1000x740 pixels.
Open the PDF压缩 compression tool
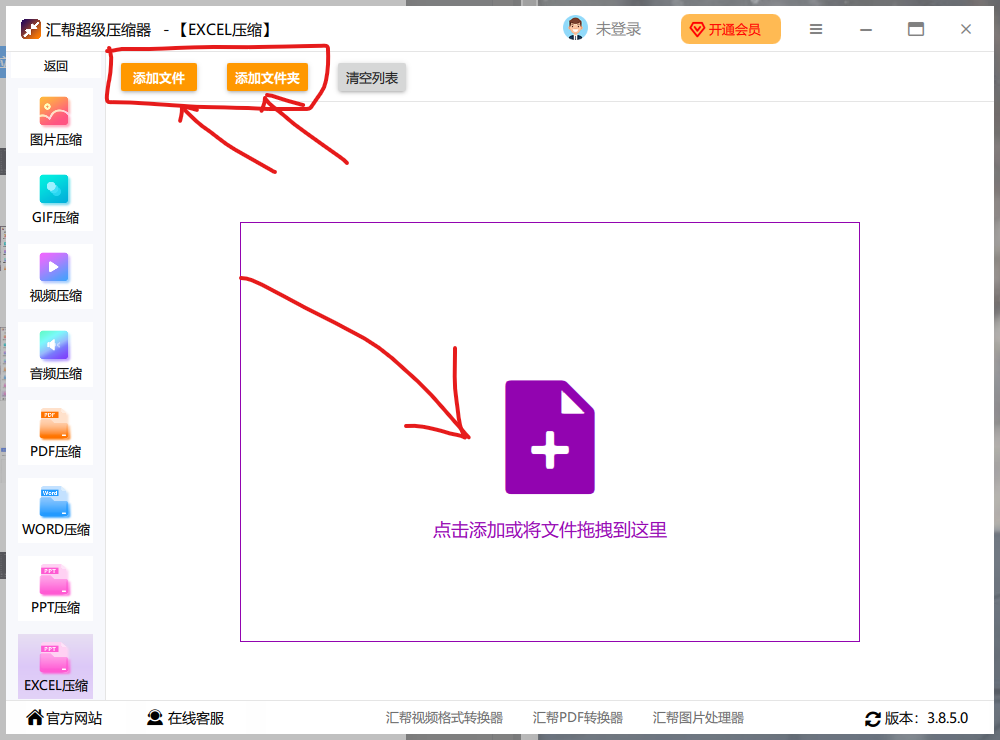pyautogui.click(x=55, y=433)
